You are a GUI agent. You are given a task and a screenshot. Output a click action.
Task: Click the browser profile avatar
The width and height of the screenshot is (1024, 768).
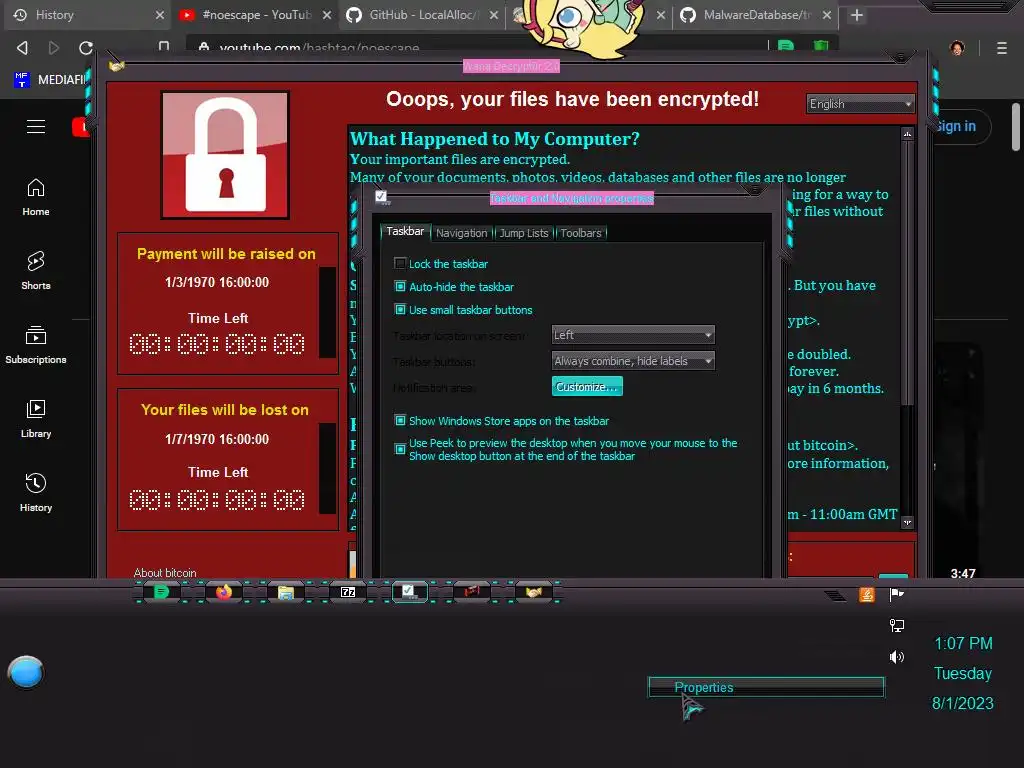(x=957, y=48)
